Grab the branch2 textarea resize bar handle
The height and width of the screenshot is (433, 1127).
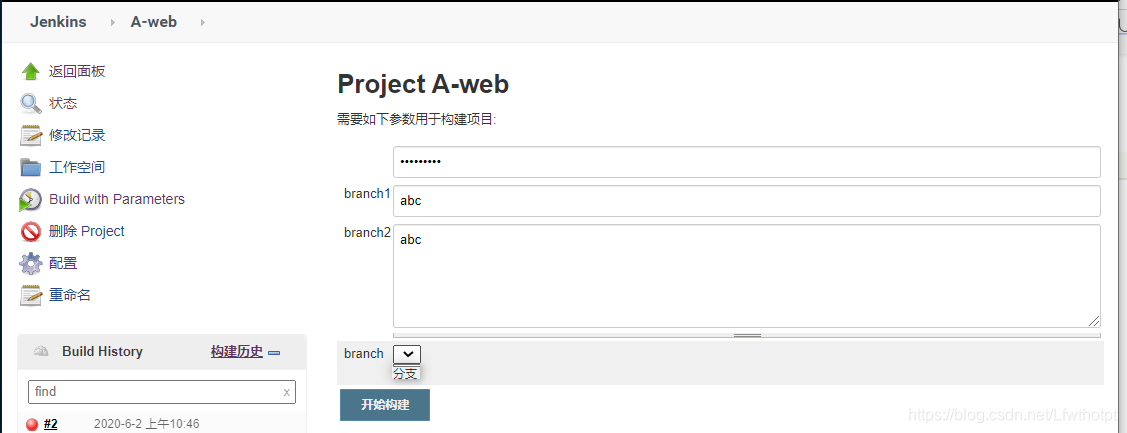pyautogui.click(x=747, y=335)
